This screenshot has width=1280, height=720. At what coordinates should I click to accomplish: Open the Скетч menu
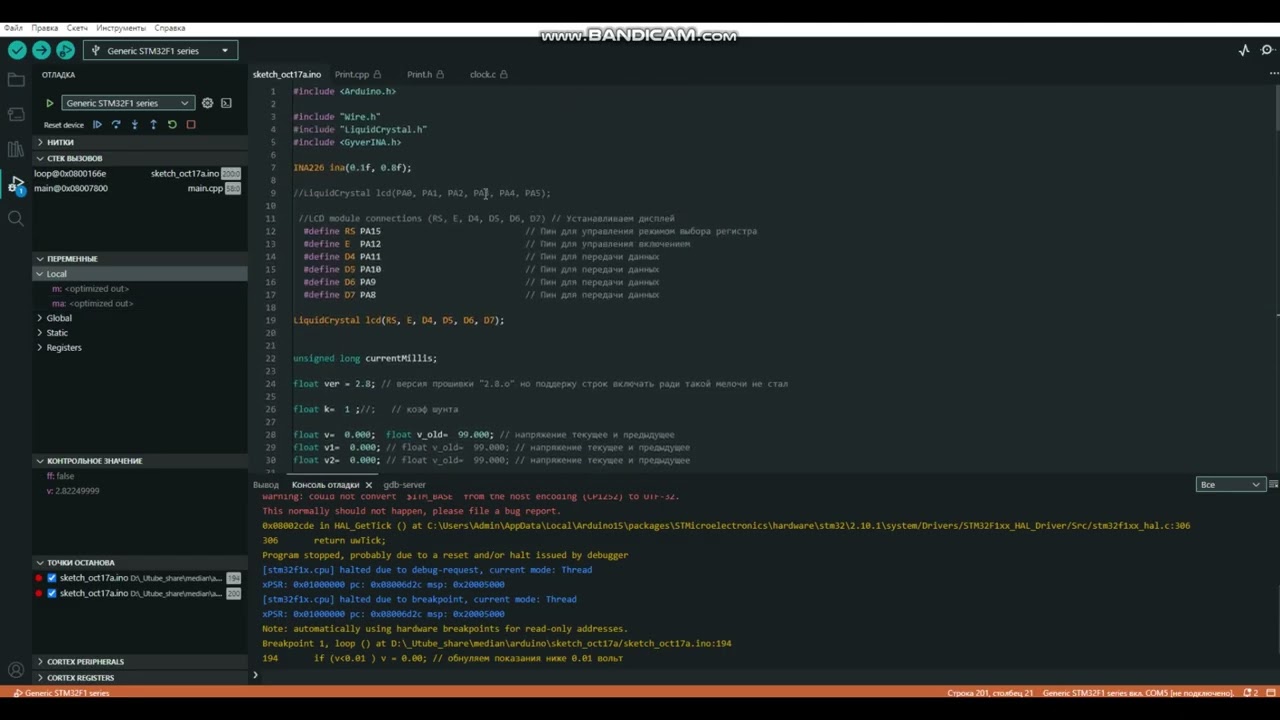pyautogui.click(x=77, y=28)
